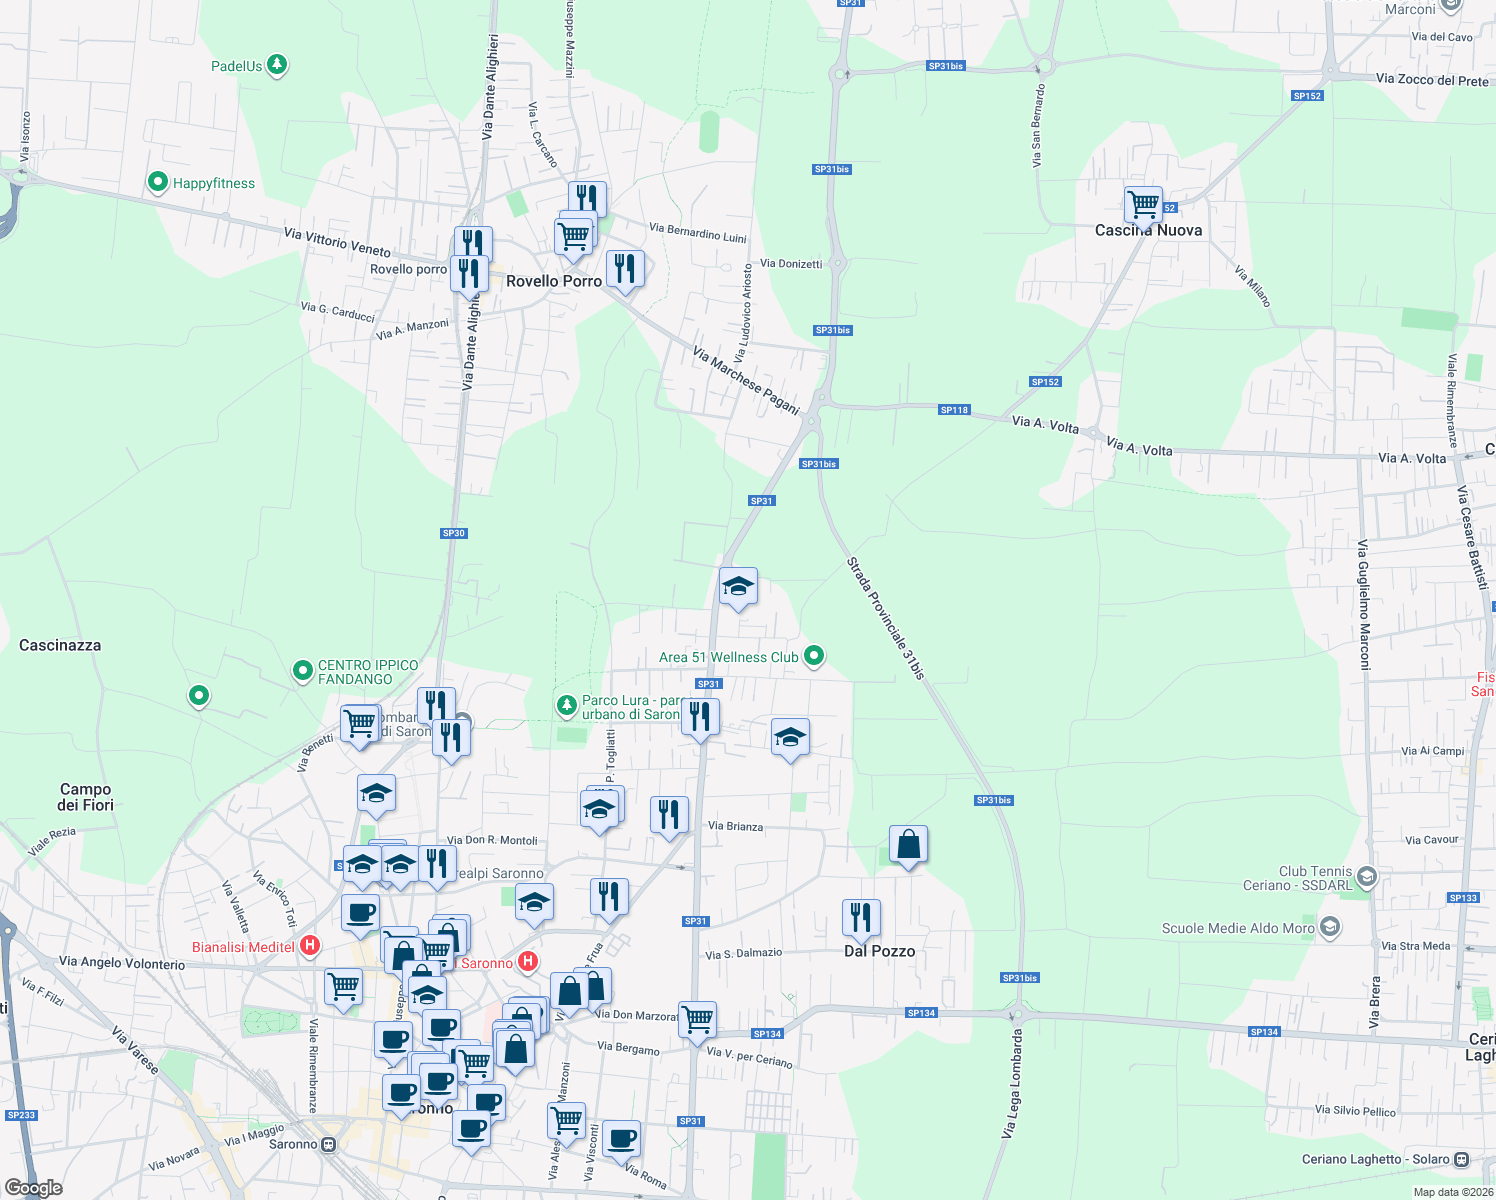Select the restaurant fork icon above Via Brianza
This screenshot has height=1200, width=1496.
coord(668,814)
